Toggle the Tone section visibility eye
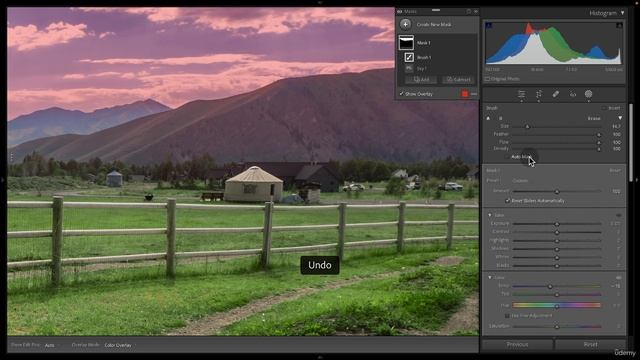 coord(619,215)
